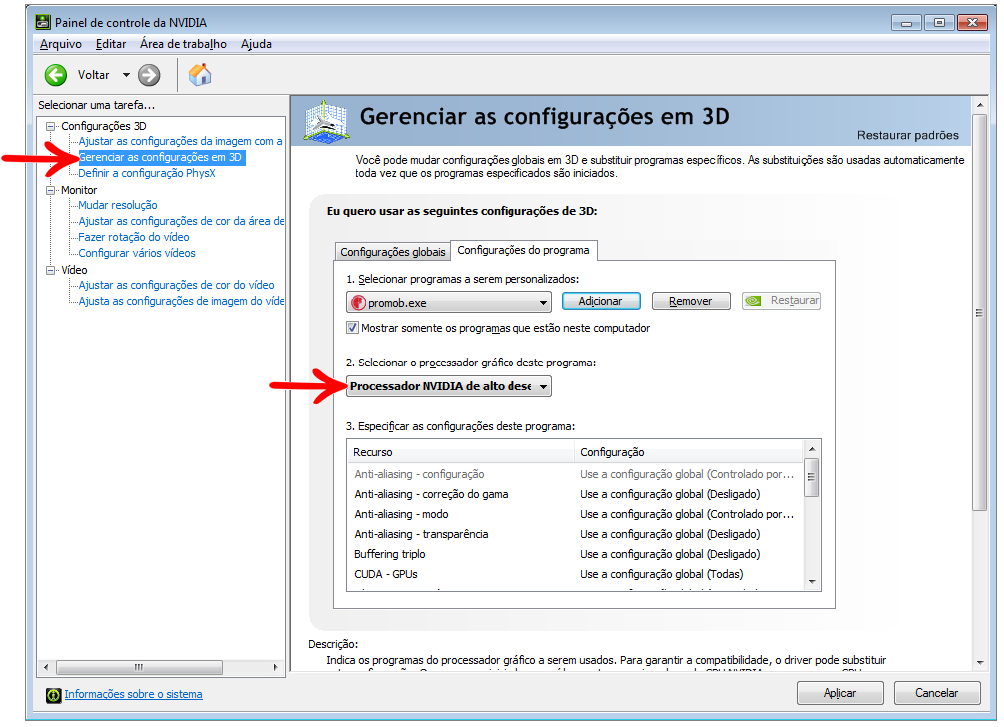Click the settings list scrollbar thumb
Image resolution: width=1004 pixels, height=727 pixels.
(812, 477)
